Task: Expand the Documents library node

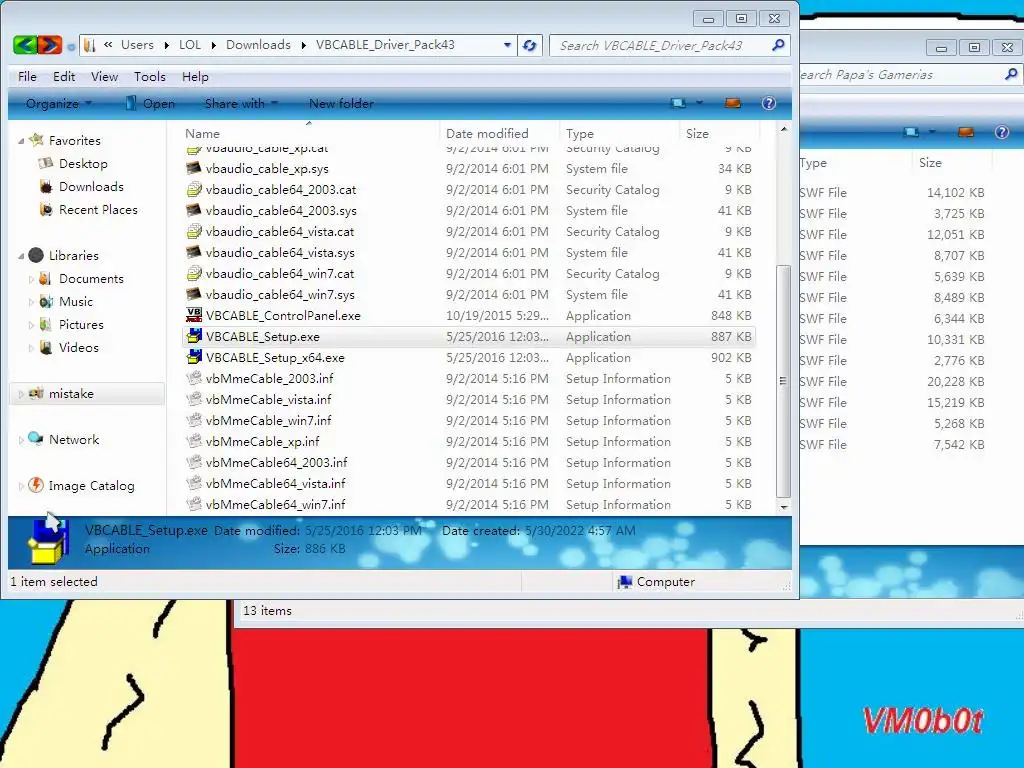Action: pos(31,279)
